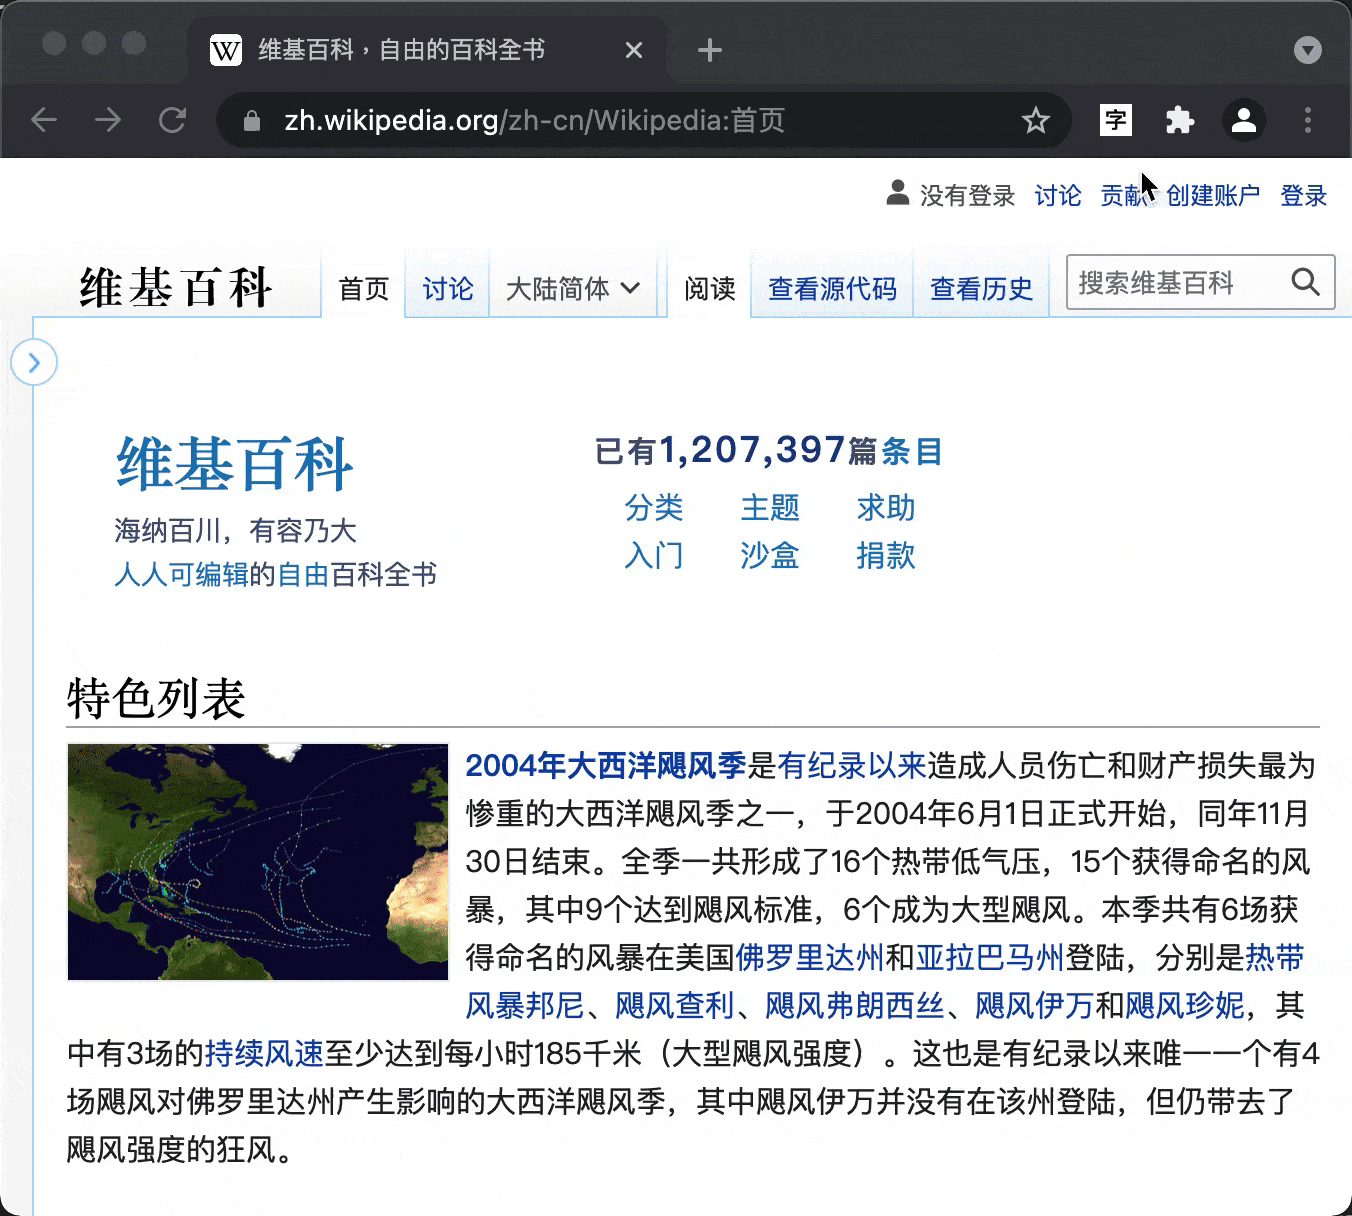Open the 飓风伊万 link

(1035, 1006)
